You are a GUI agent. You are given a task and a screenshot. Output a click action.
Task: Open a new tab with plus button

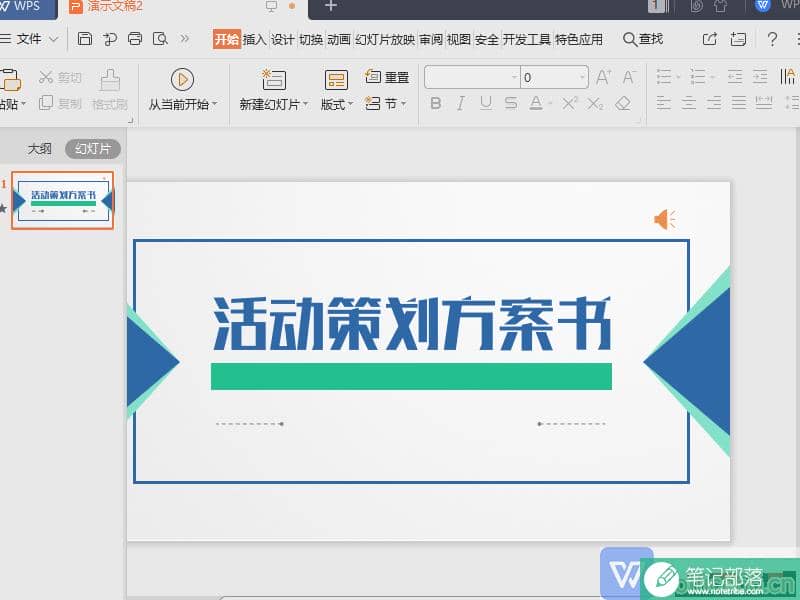pos(331,6)
